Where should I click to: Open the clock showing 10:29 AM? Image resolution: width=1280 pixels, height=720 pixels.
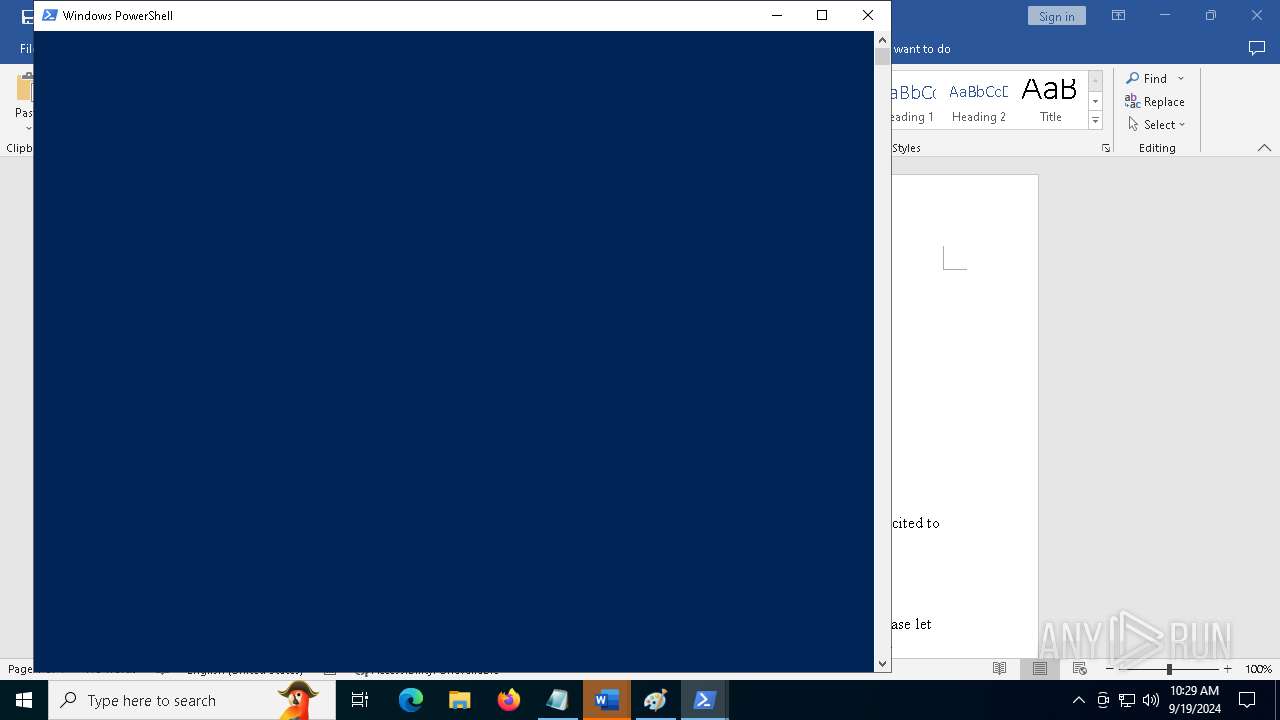1195,700
